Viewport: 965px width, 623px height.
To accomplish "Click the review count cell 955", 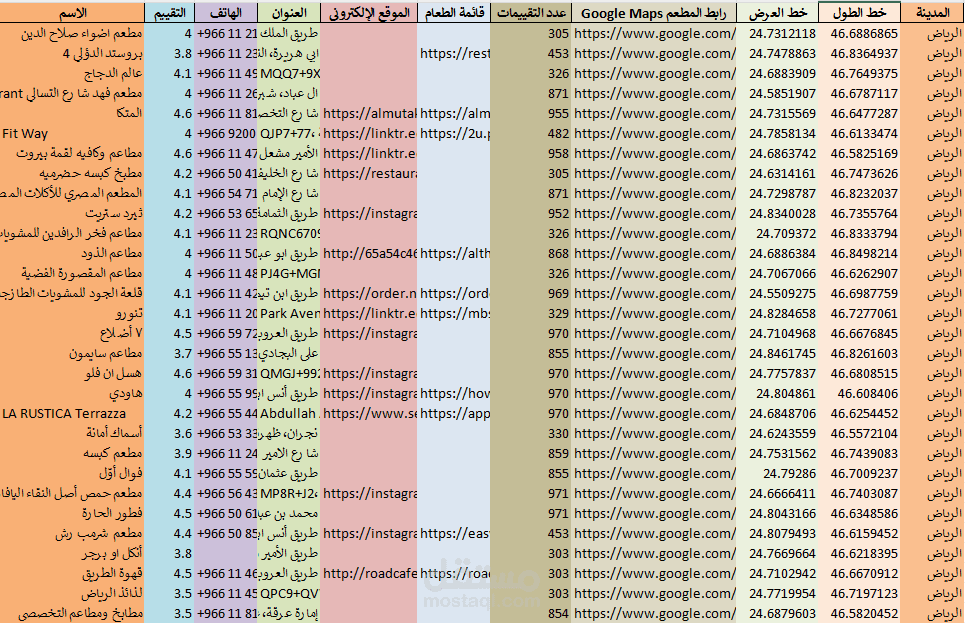I will tap(531, 114).
